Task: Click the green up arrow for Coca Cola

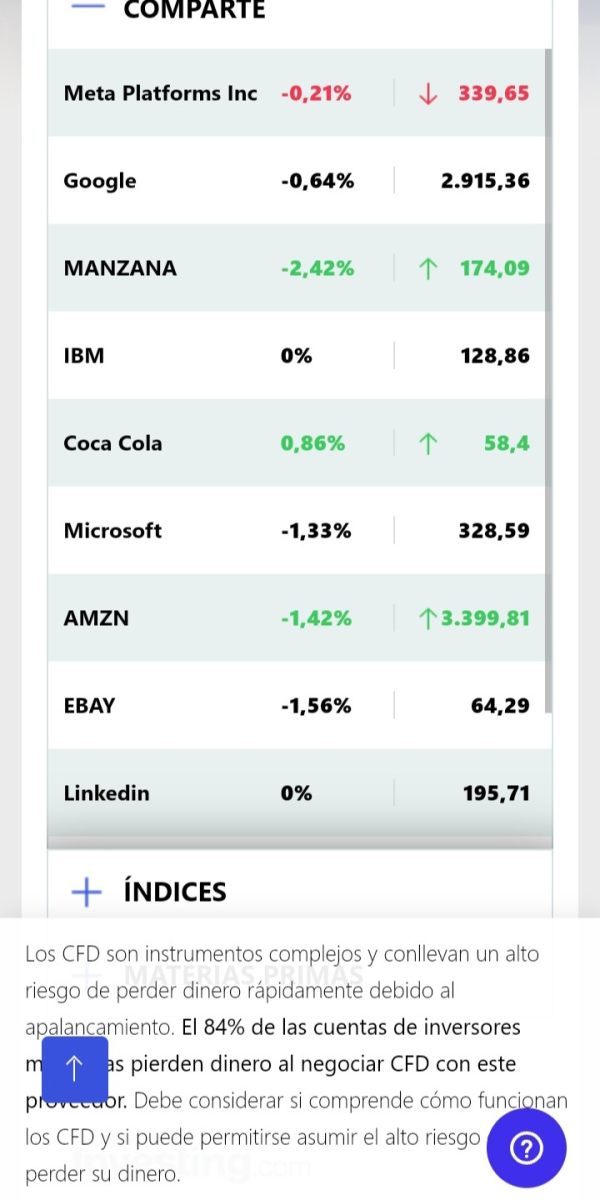Action: pos(428,443)
